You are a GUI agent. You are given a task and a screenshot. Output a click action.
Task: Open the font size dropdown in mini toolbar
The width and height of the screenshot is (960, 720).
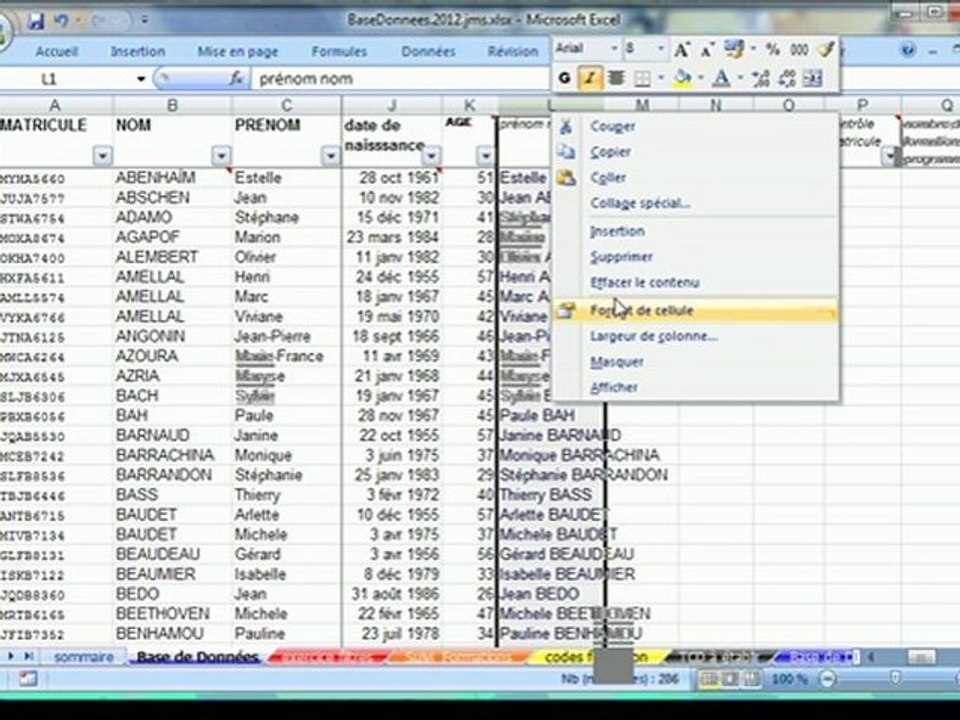click(x=661, y=49)
